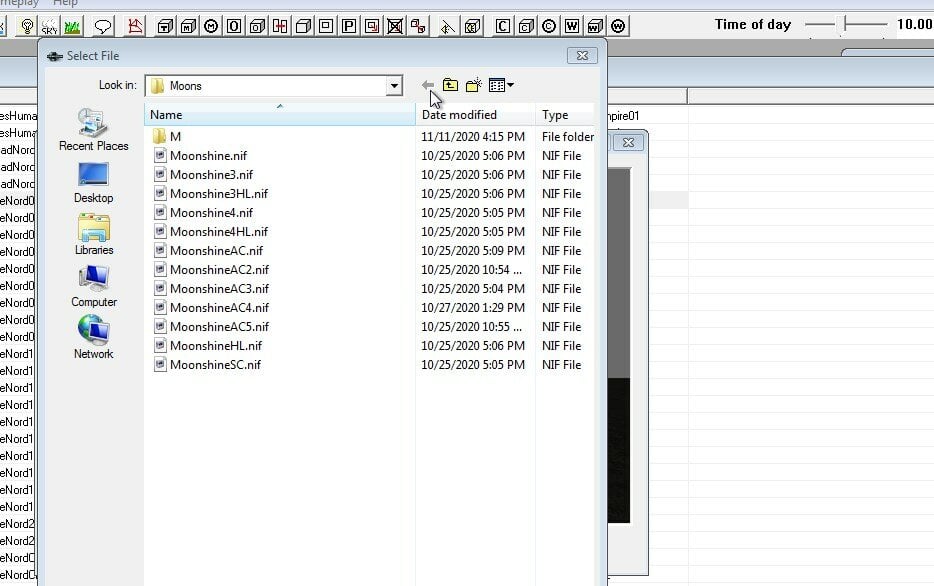Toggle the SKY toolbar icon

(x=49, y=26)
